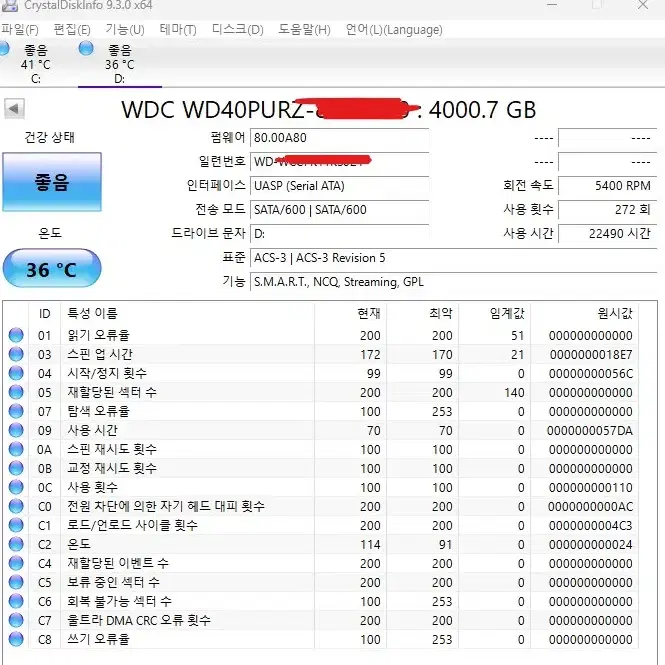Screen dimensions: 665x665
Task: Select the attribute 전원 차단에 의한 자기 헤드 대피 횟수
Action: (166, 506)
